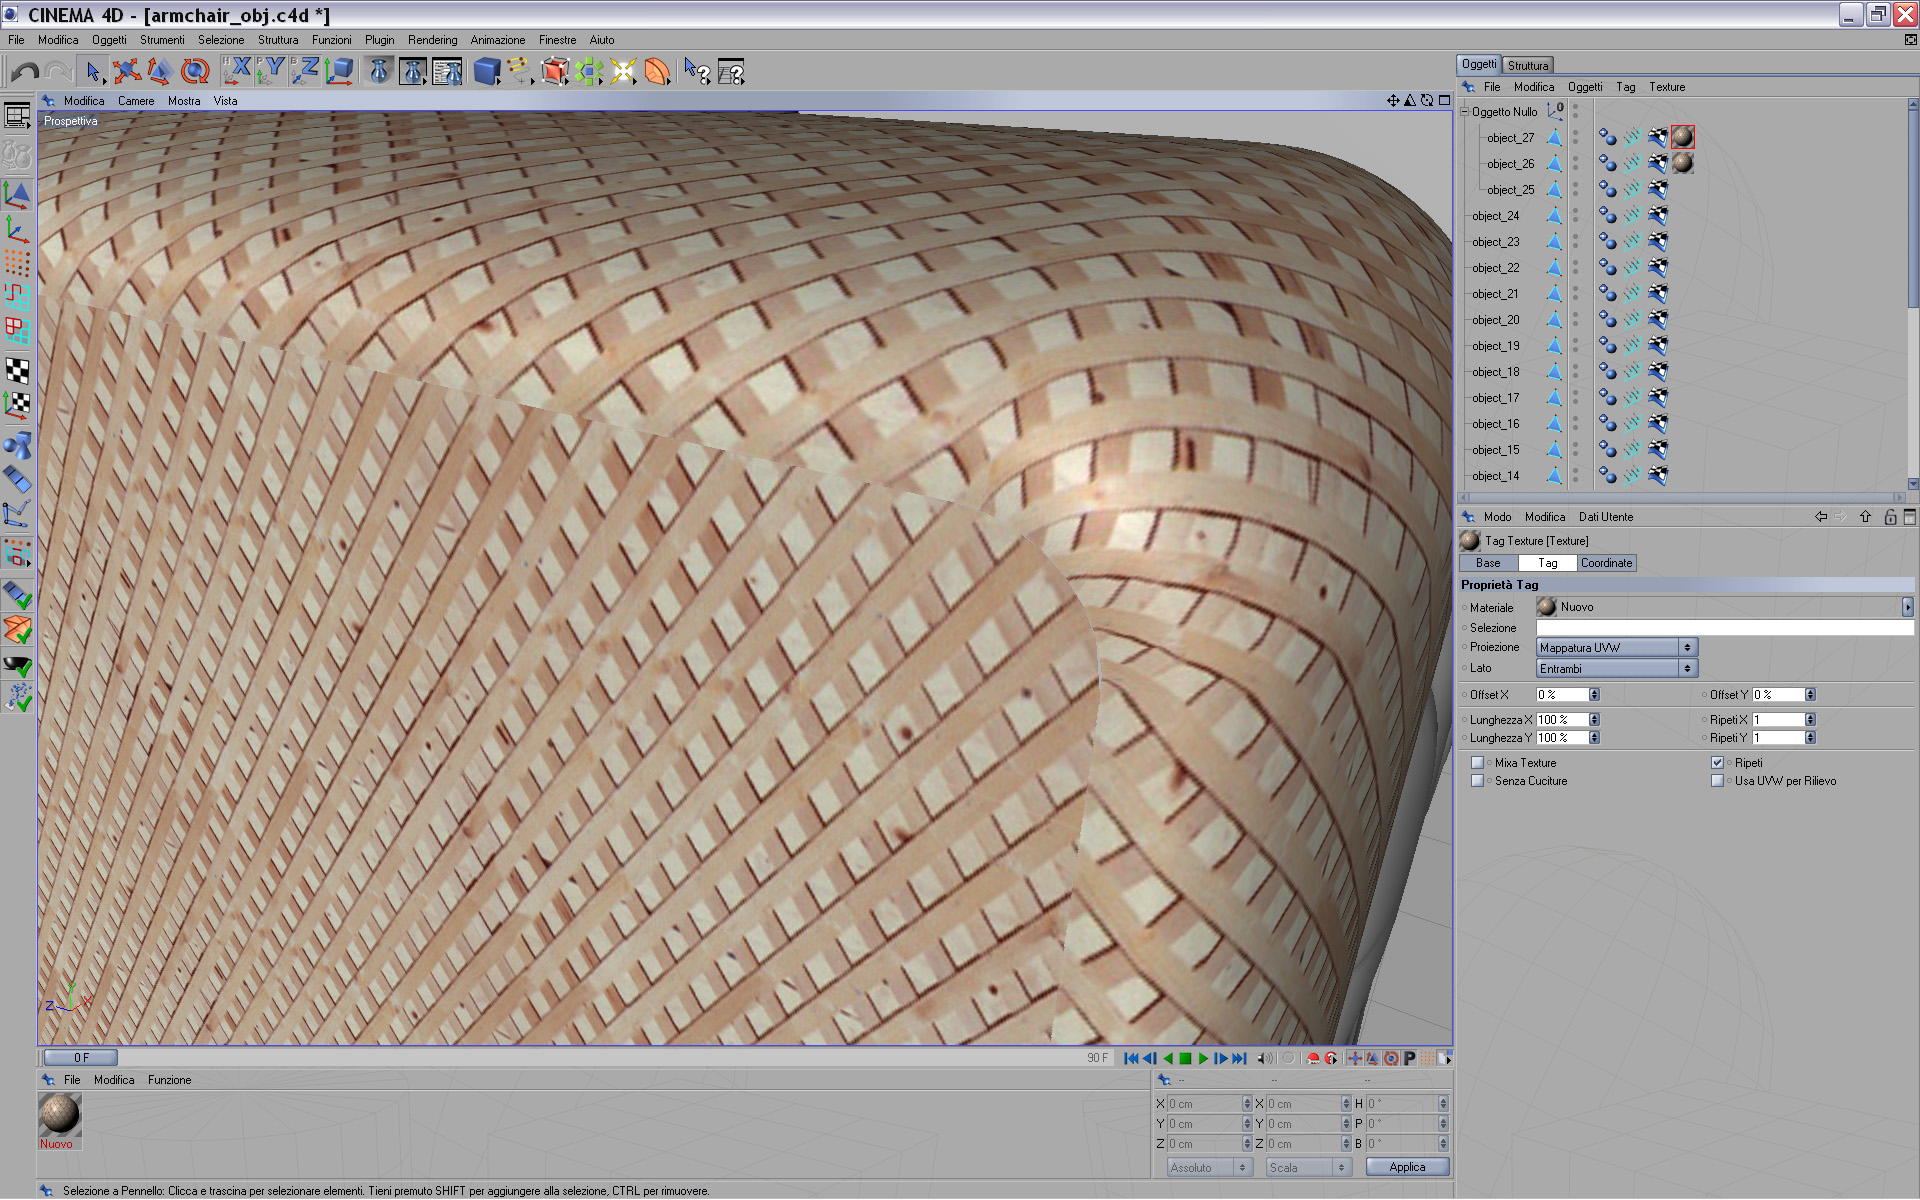Viewport: 1920px width, 1200px height.
Task: Open the Proiezione dropdown (Mappatura UVW)
Action: [1615, 648]
